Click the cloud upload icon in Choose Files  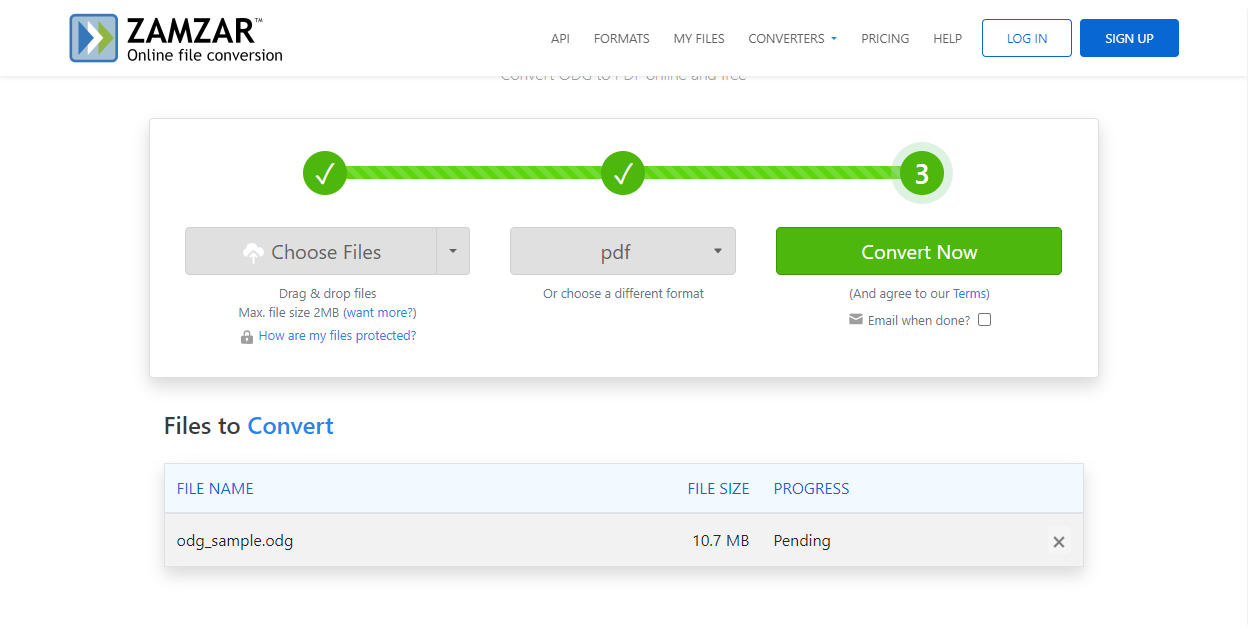tap(254, 253)
